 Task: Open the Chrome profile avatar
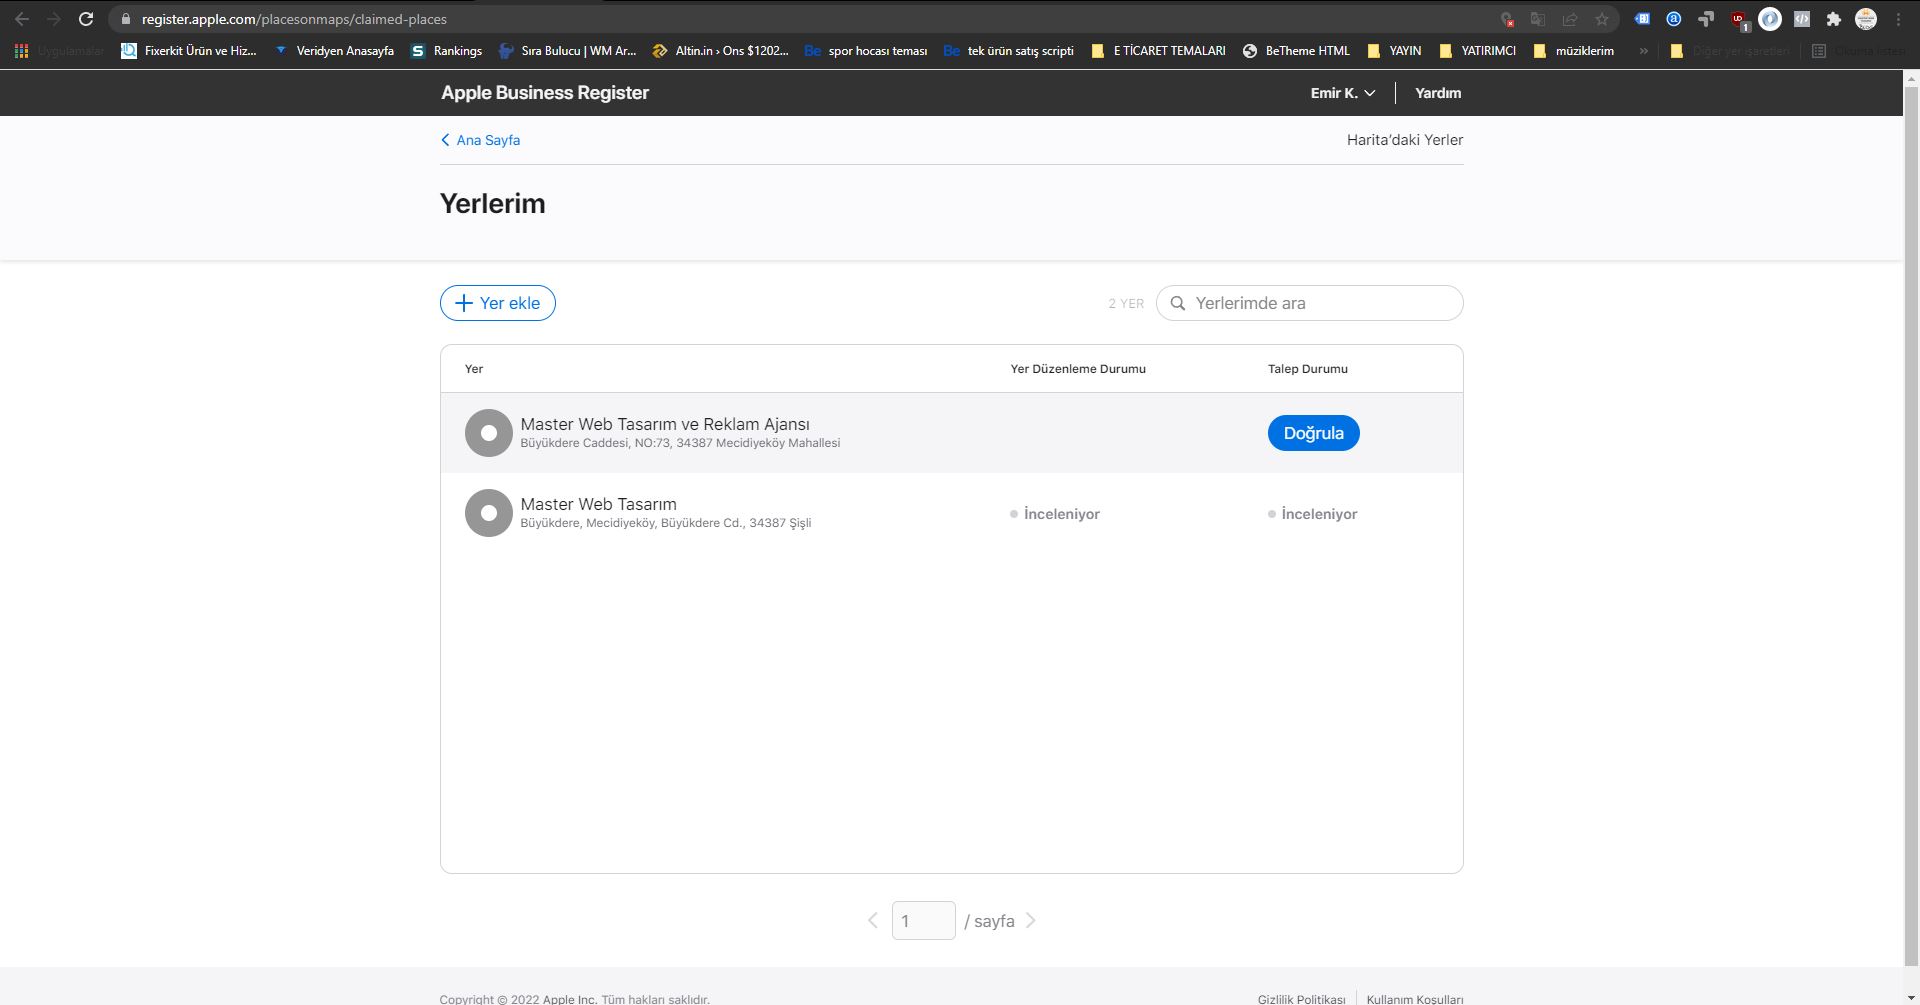coord(1866,19)
